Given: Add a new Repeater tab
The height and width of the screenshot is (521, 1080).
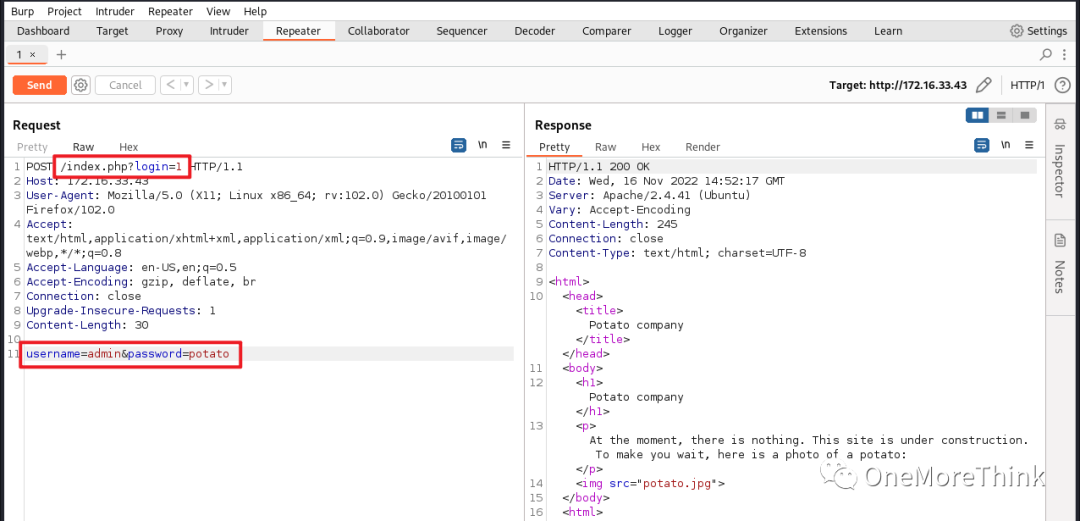Looking at the screenshot, I should pos(61,54).
